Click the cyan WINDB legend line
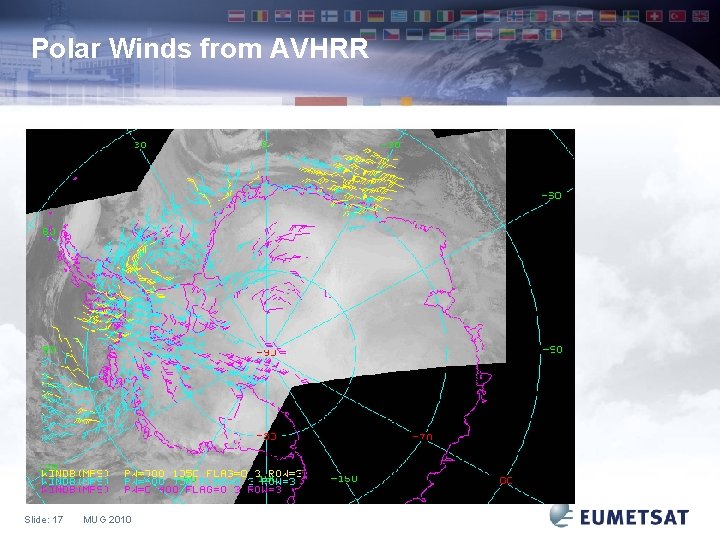This screenshot has height=540, width=720. [x=168, y=481]
